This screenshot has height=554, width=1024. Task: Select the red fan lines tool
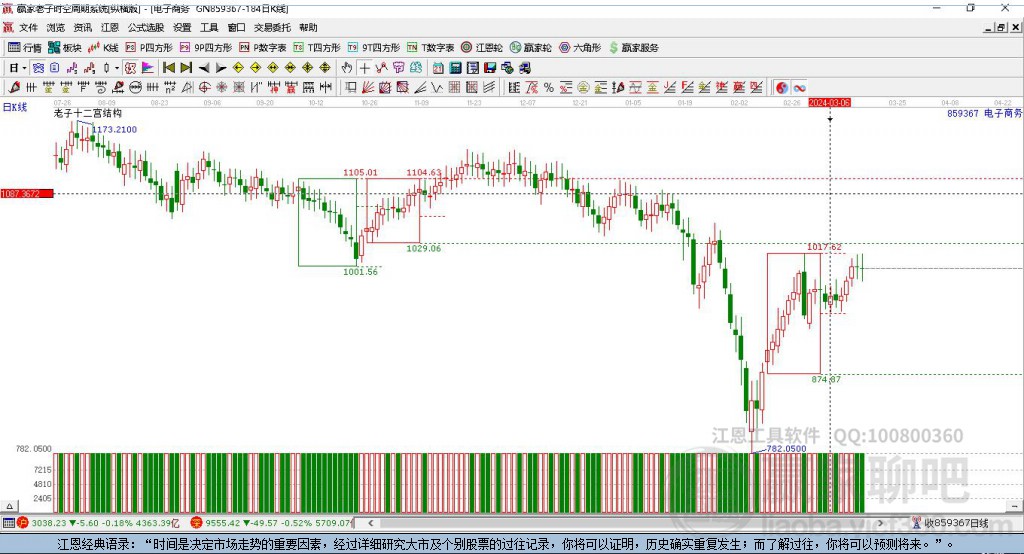[368, 88]
